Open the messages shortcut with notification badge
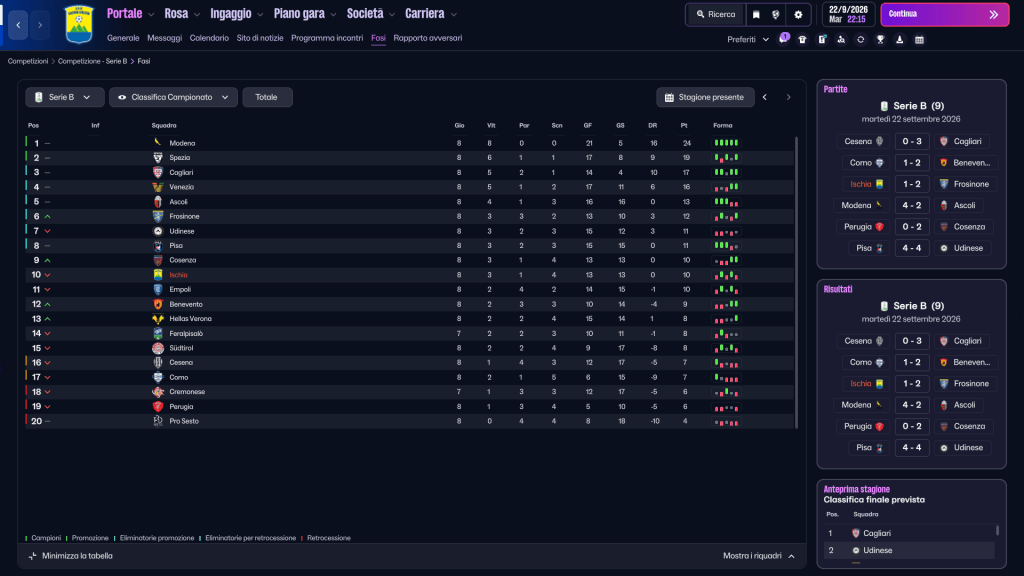 coord(784,39)
